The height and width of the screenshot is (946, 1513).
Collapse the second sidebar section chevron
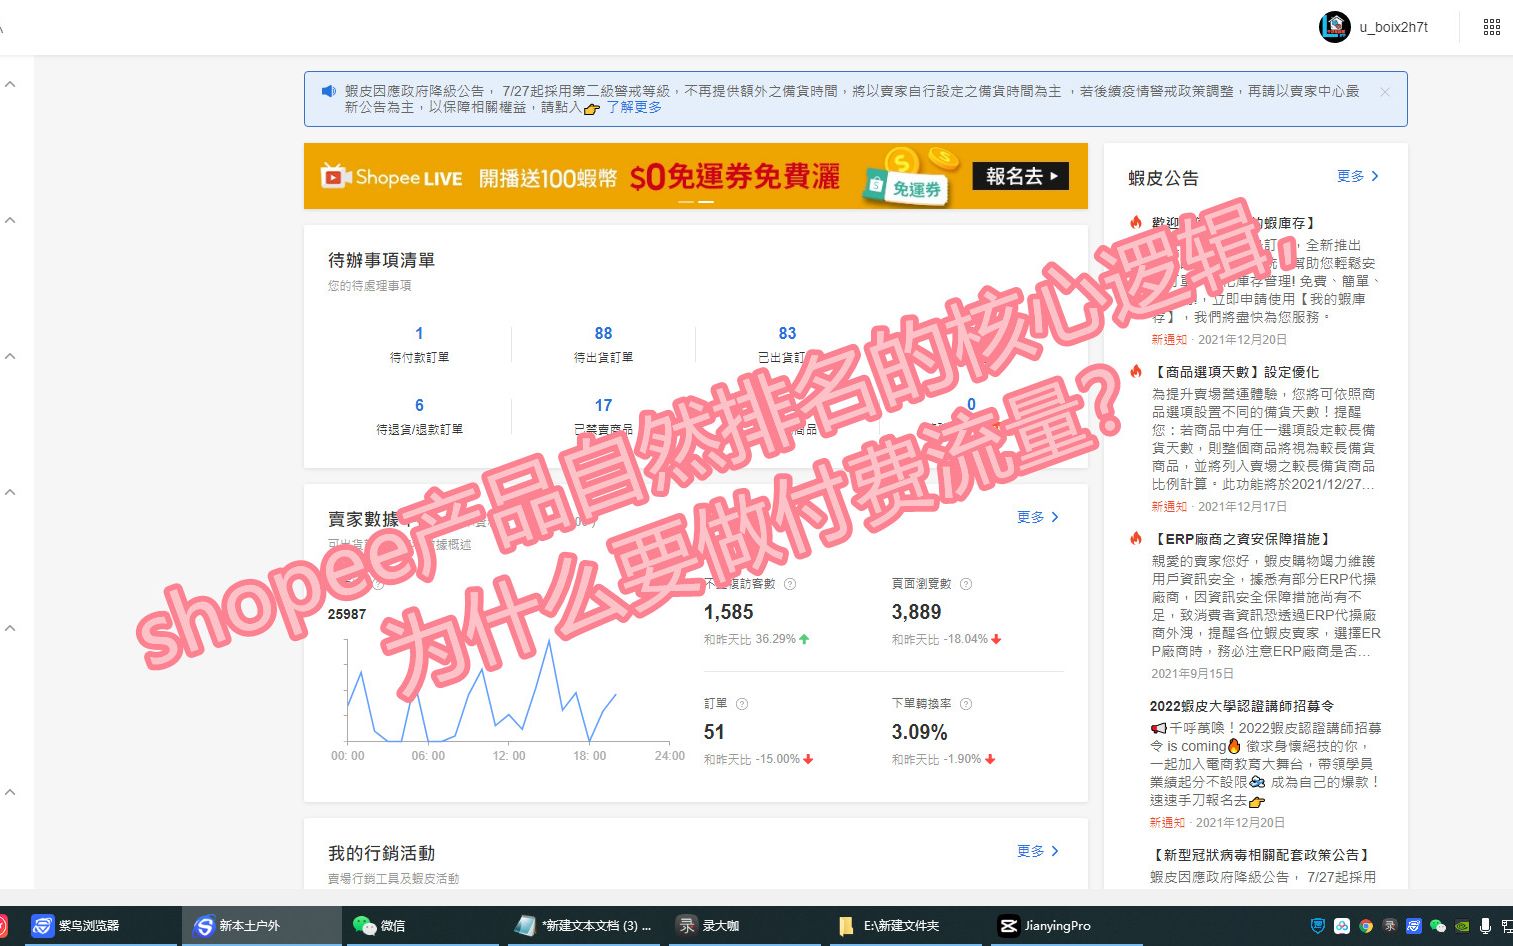[x=10, y=220]
